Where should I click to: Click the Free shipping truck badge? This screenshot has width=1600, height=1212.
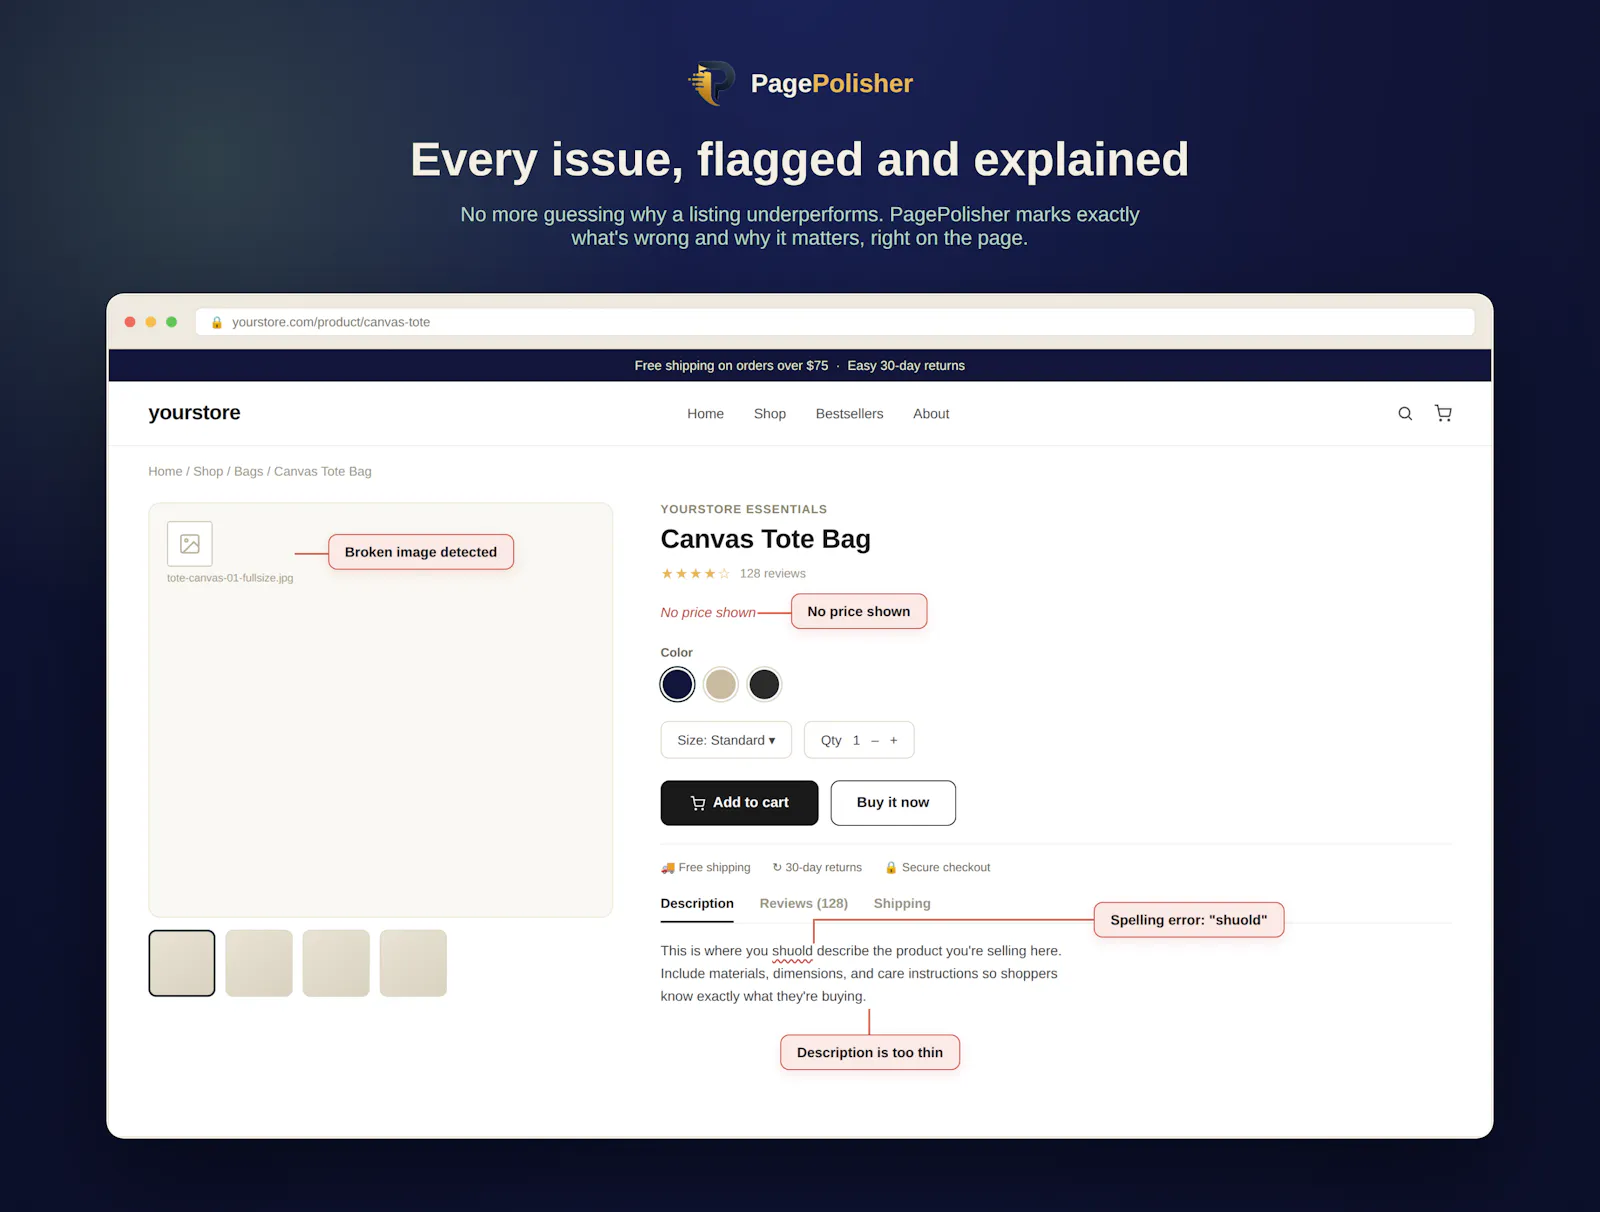pyautogui.click(x=706, y=868)
